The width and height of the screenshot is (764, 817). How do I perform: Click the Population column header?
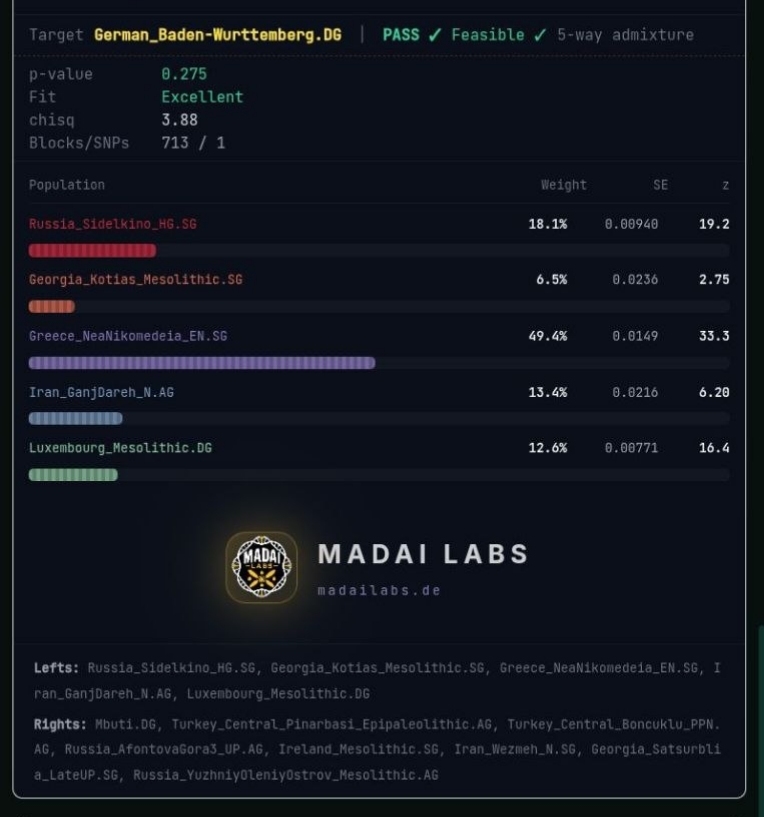click(67, 185)
